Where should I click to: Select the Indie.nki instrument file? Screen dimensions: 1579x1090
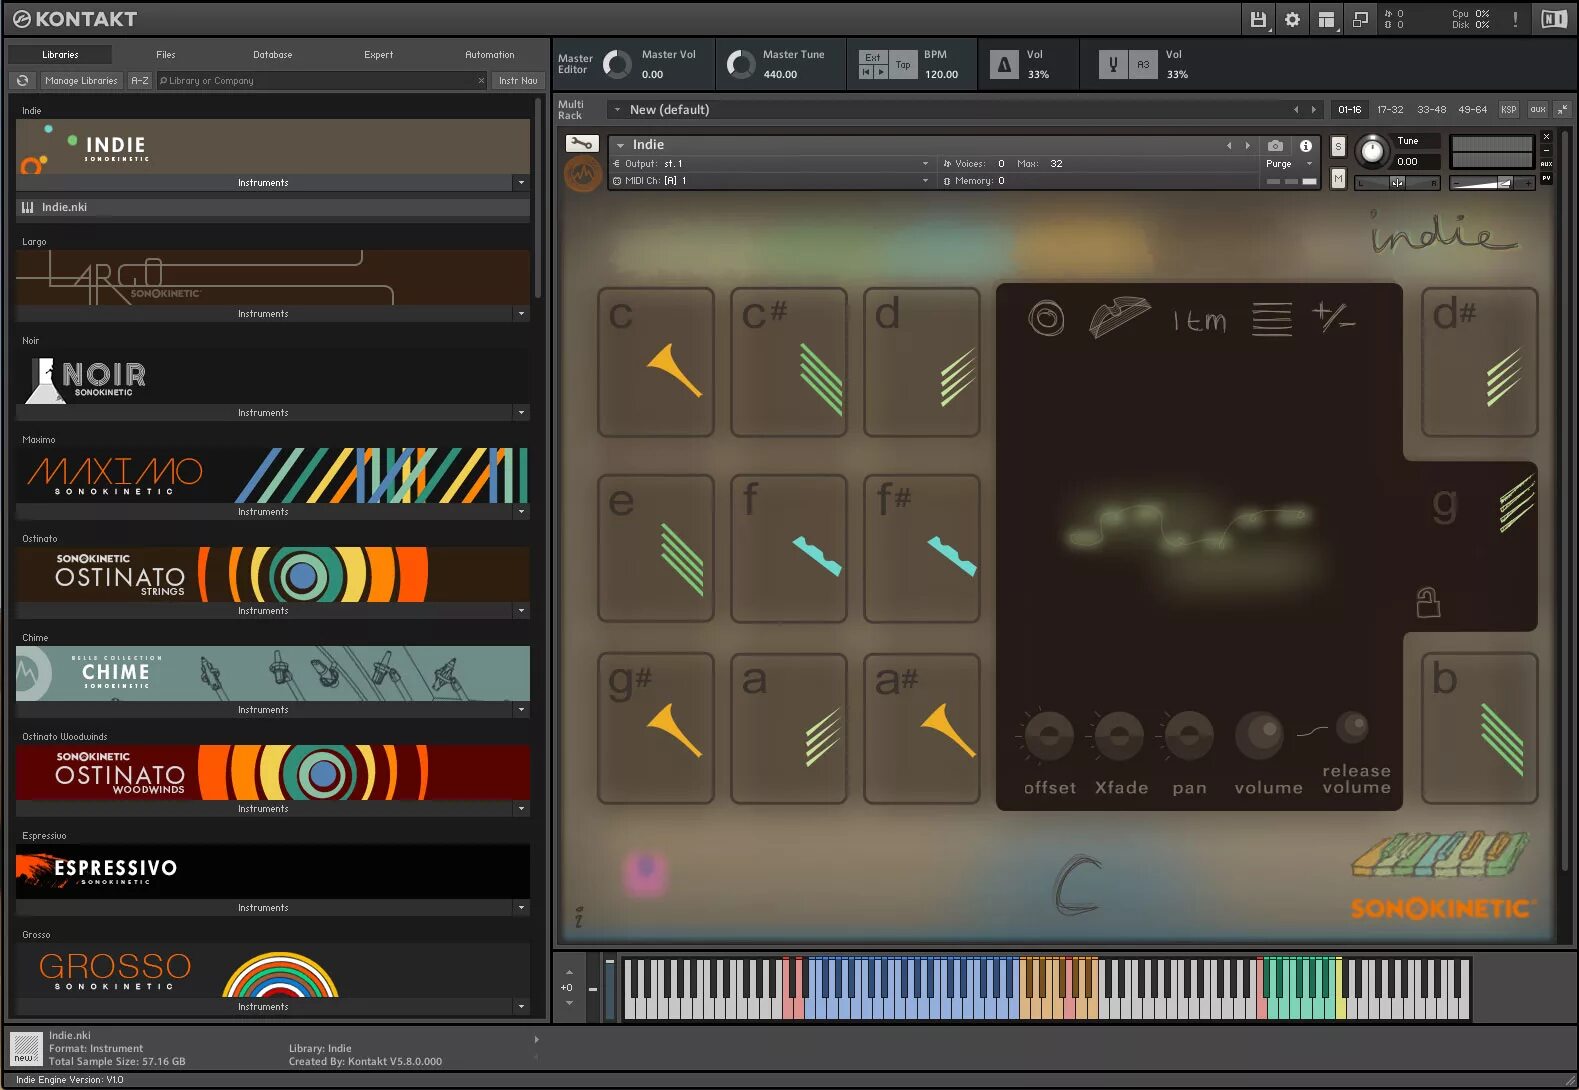pyautogui.click(x=272, y=207)
